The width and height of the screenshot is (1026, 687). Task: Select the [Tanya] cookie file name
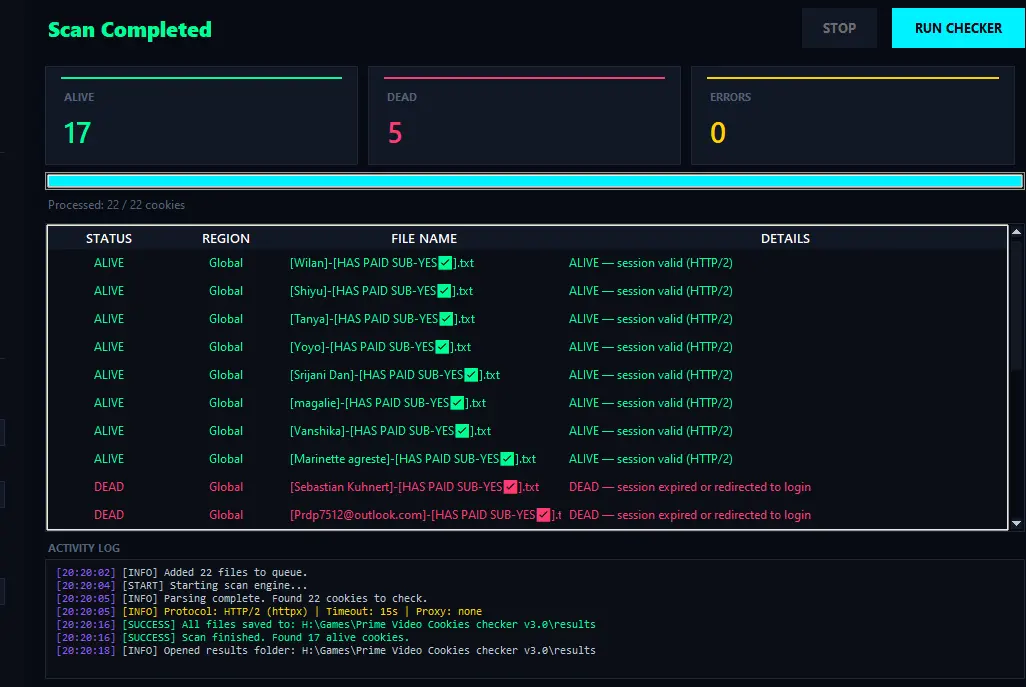[x=382, y=319]
